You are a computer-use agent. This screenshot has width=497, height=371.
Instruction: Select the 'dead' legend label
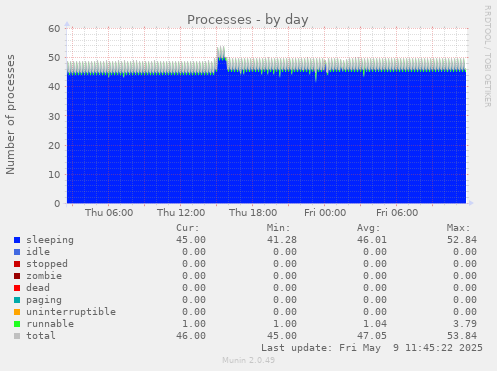coord(38,288)
